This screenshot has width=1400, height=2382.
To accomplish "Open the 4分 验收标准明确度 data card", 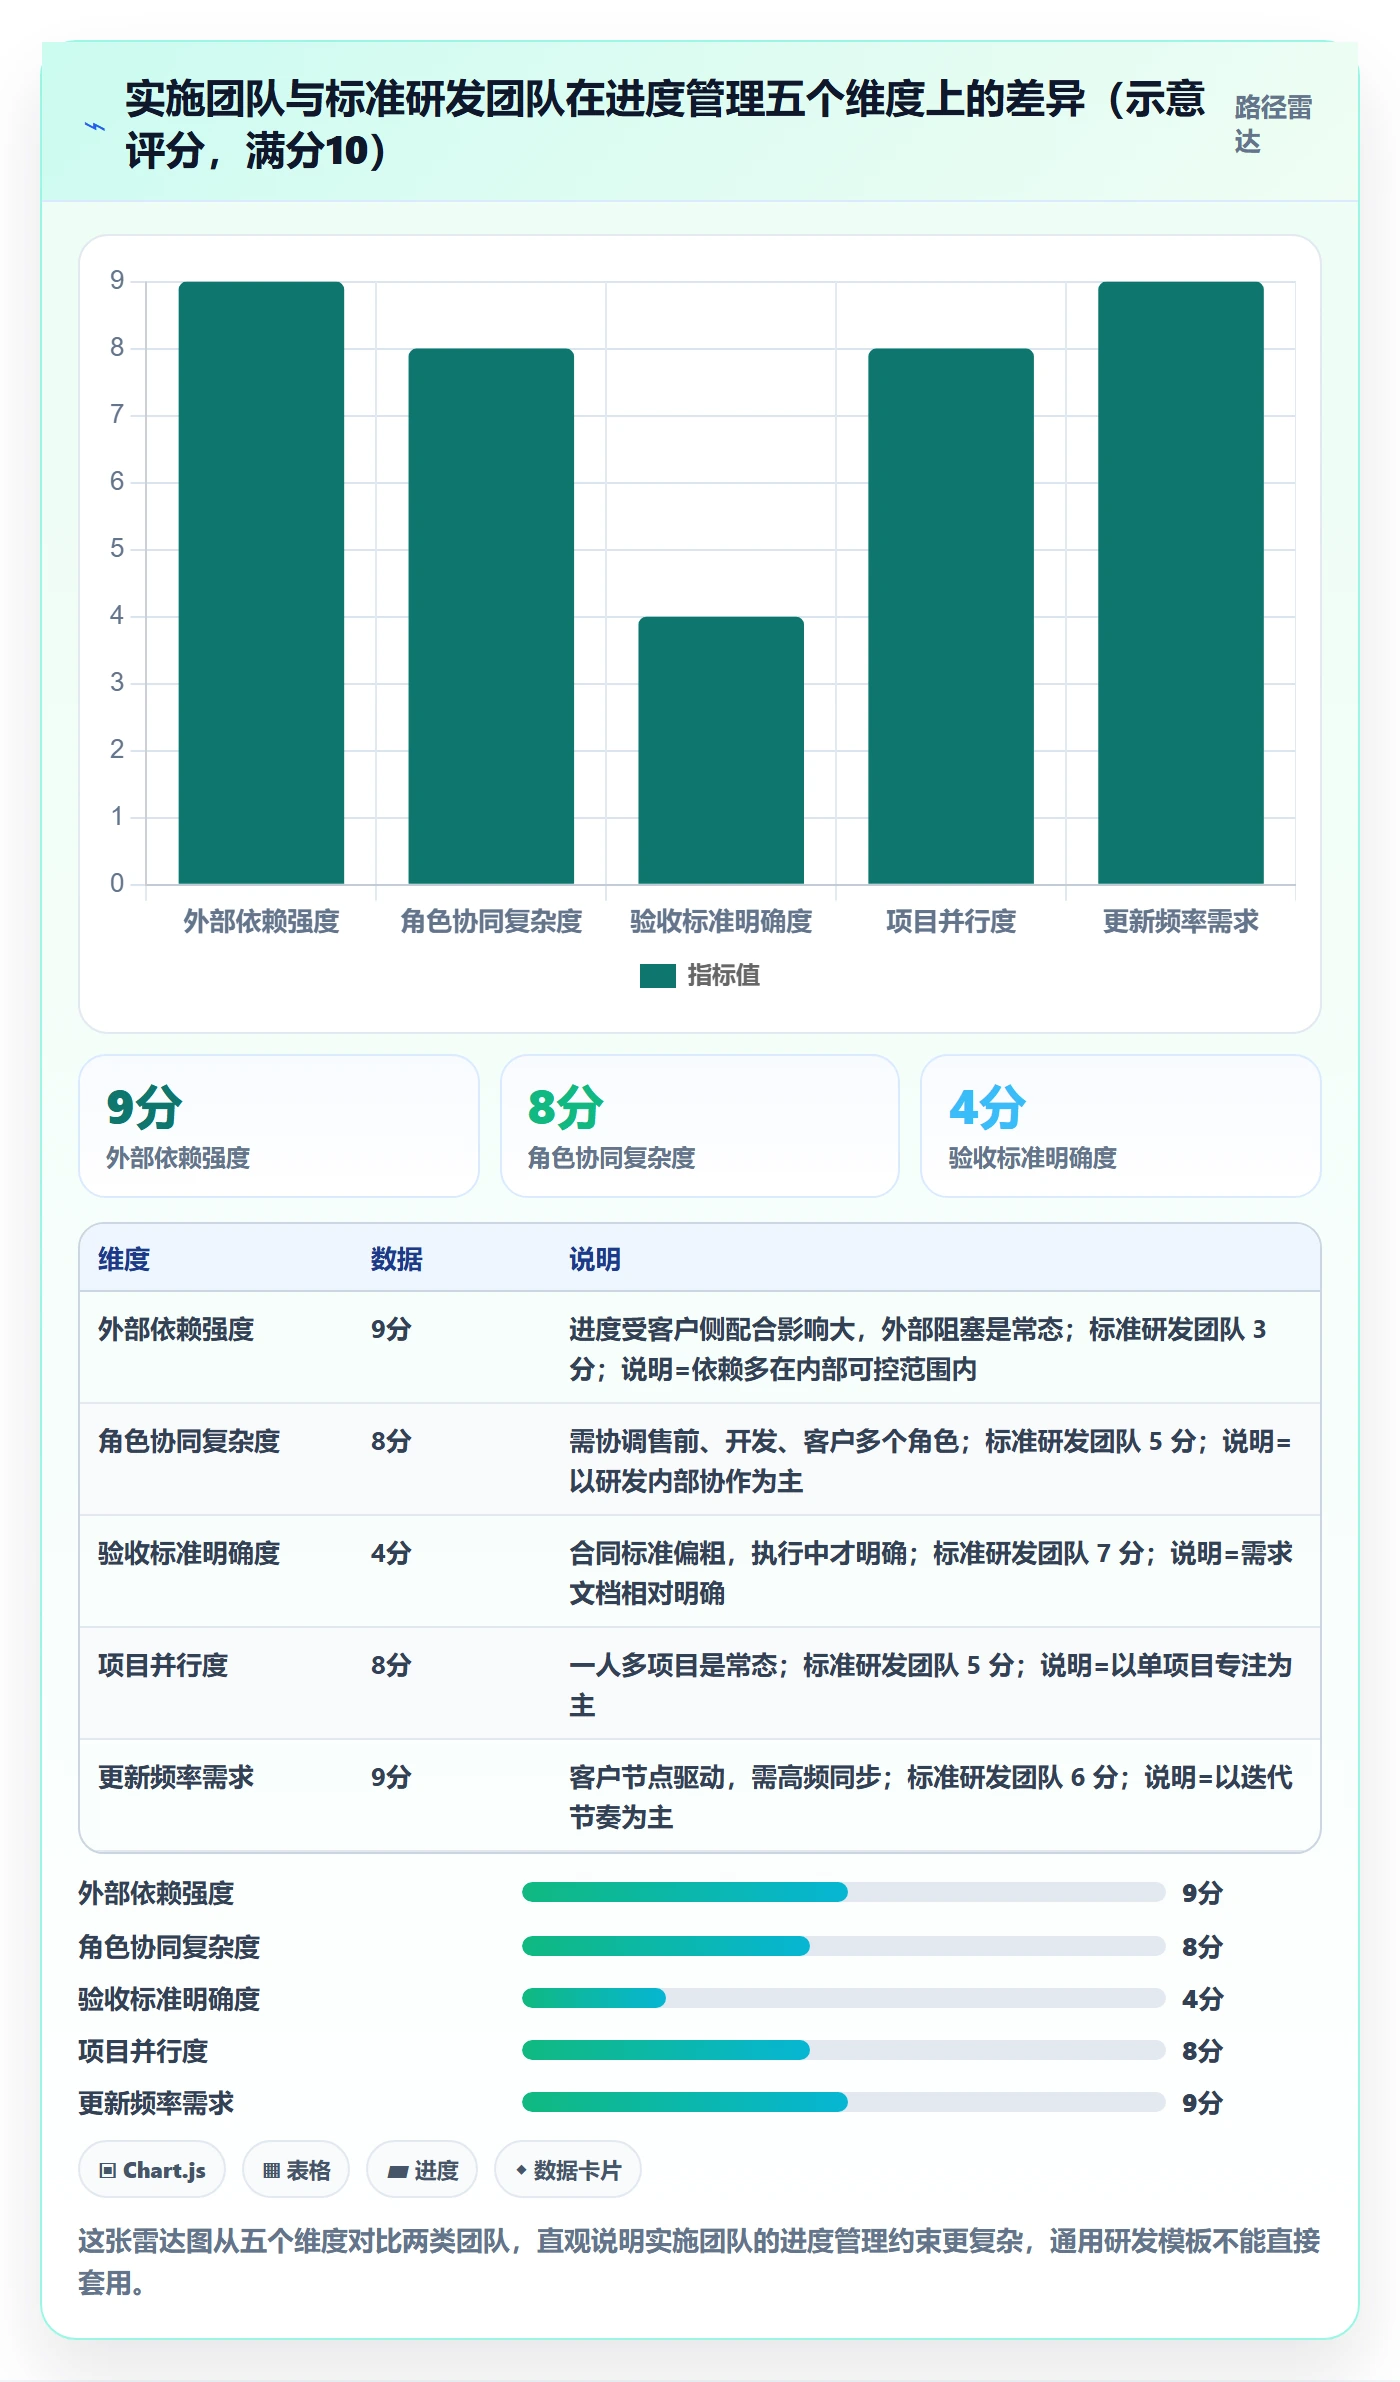I will click(x=1121, y=1126).
